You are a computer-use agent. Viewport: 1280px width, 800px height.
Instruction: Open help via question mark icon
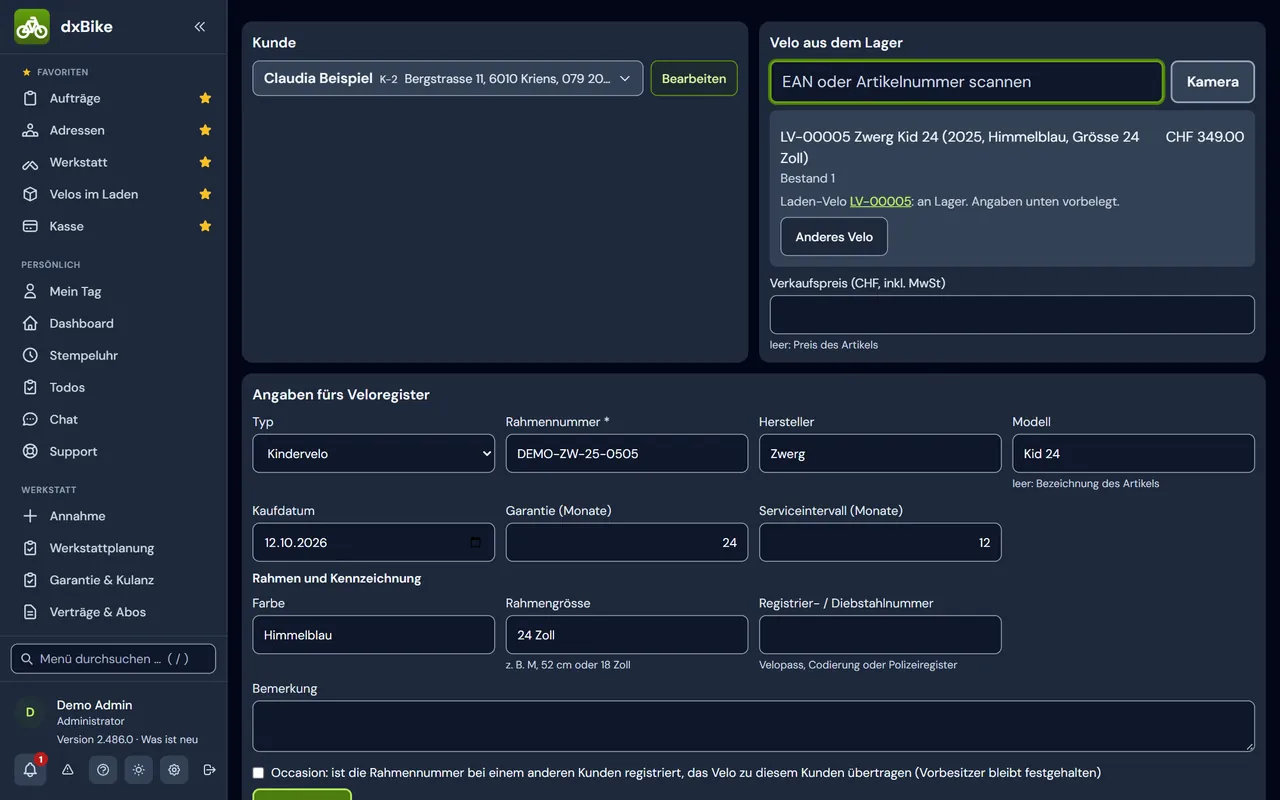pos(103,770)
